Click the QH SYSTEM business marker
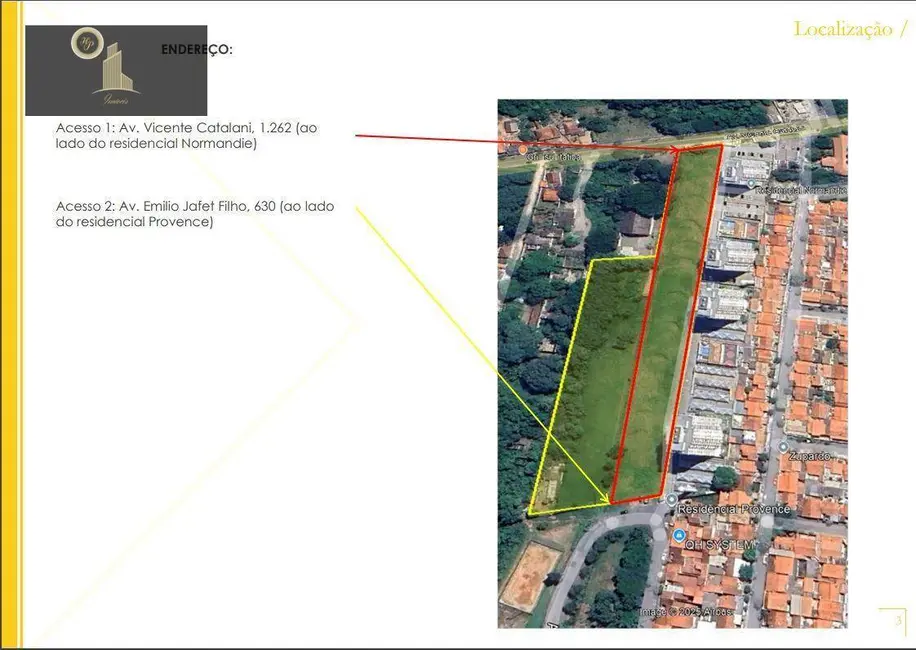The width and height of the screenshot is (916, 650). pyautogui.click(x=679, y=535)
